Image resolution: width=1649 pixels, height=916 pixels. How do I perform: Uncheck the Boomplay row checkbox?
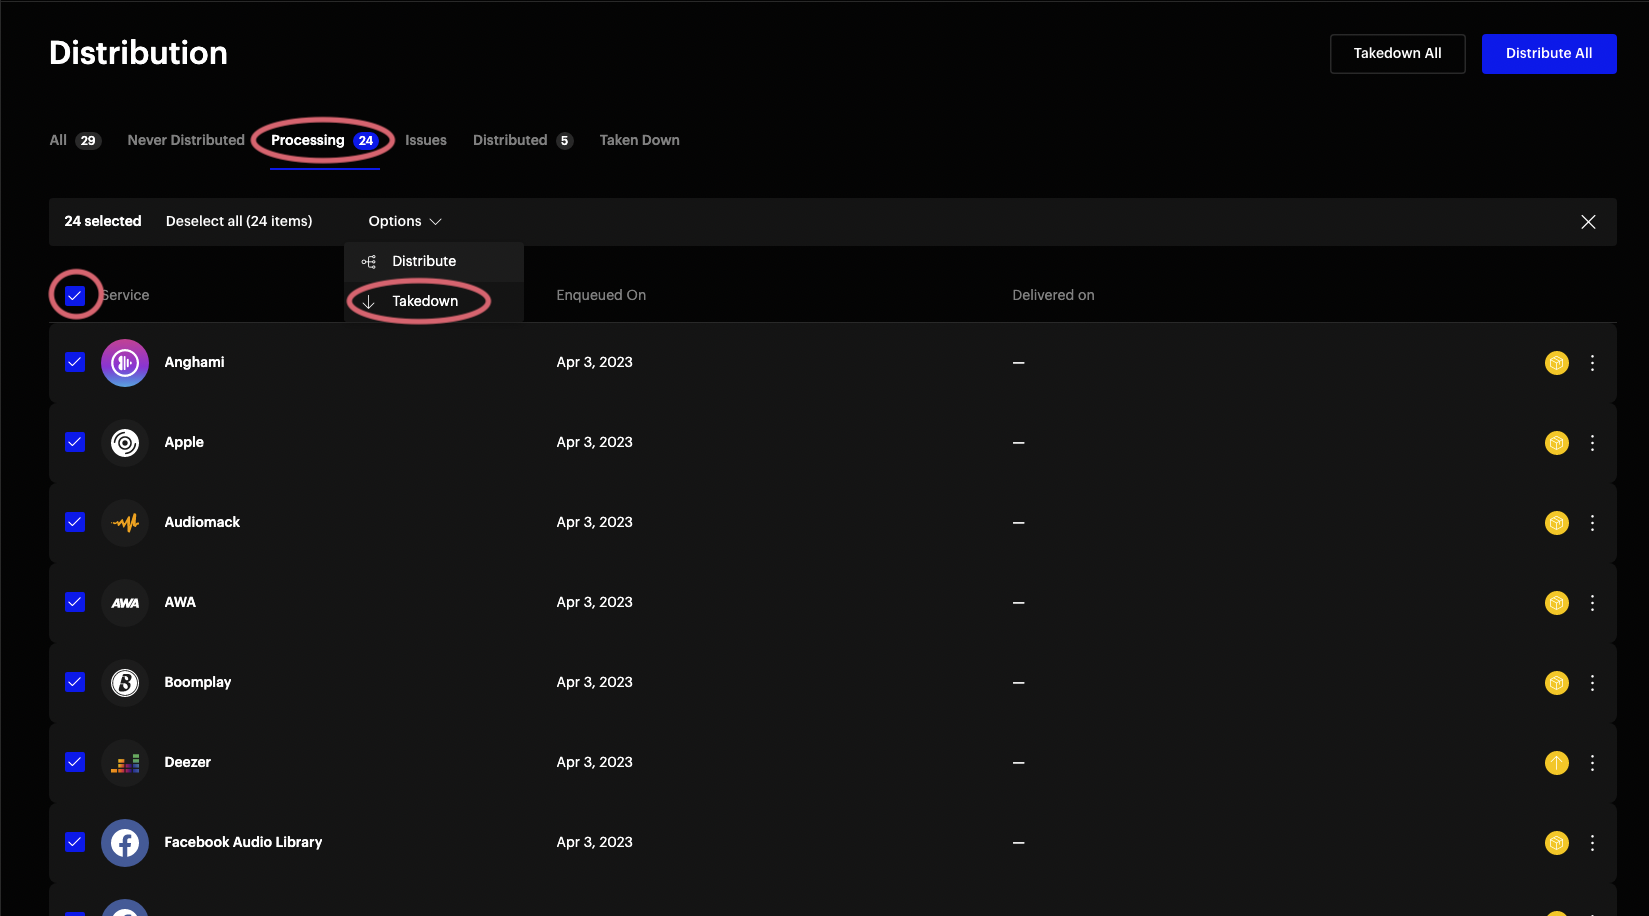[75, 682]
